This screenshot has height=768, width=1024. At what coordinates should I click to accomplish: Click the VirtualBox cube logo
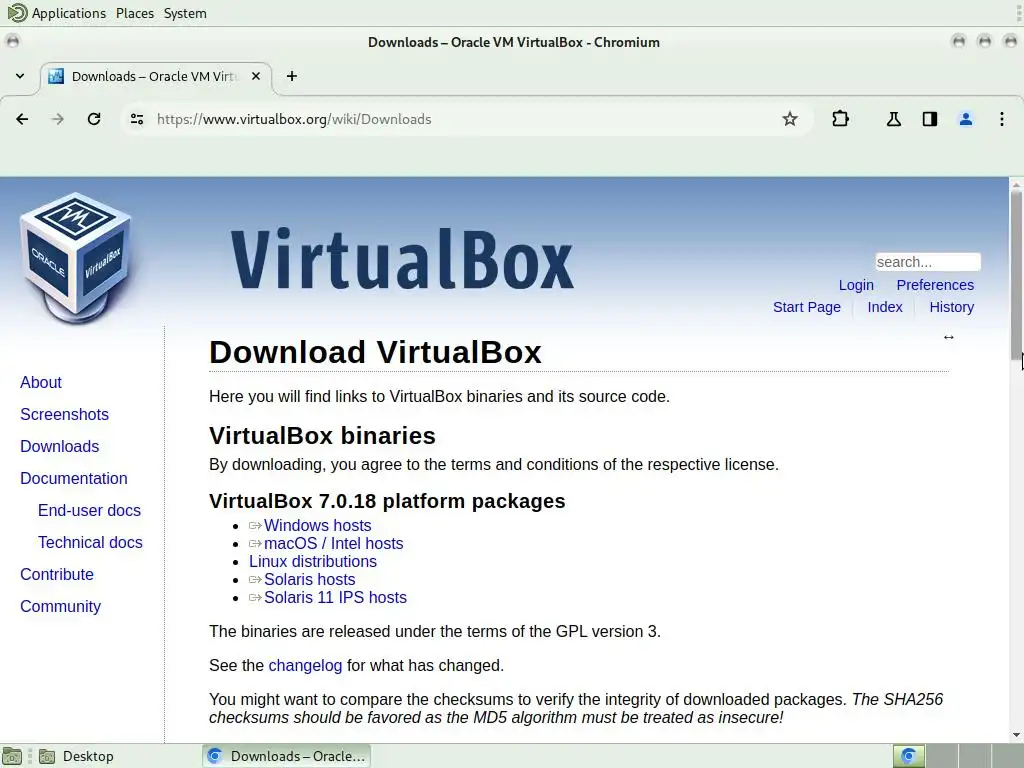[76, 258]
